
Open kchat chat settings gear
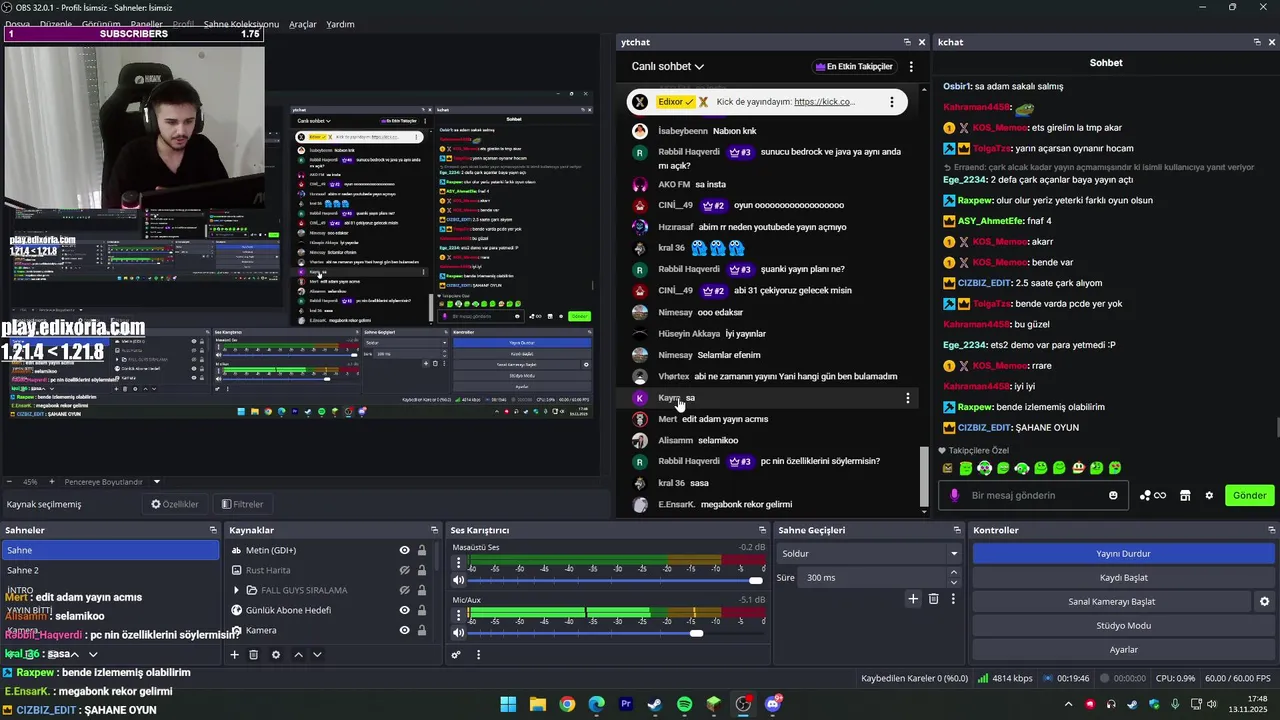(x=1209, y=495)
